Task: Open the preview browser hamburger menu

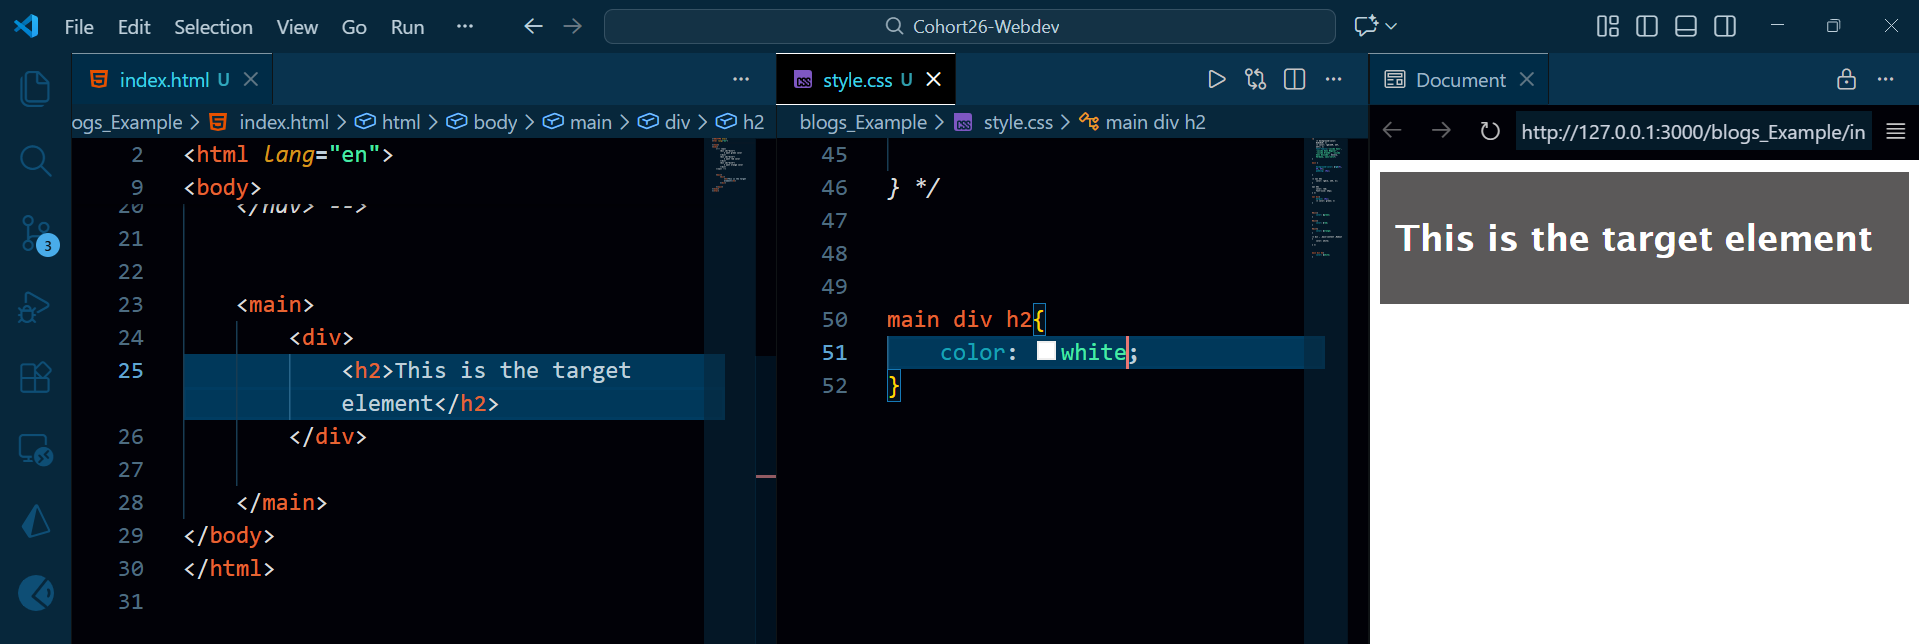Action: tap(1895, 132)
